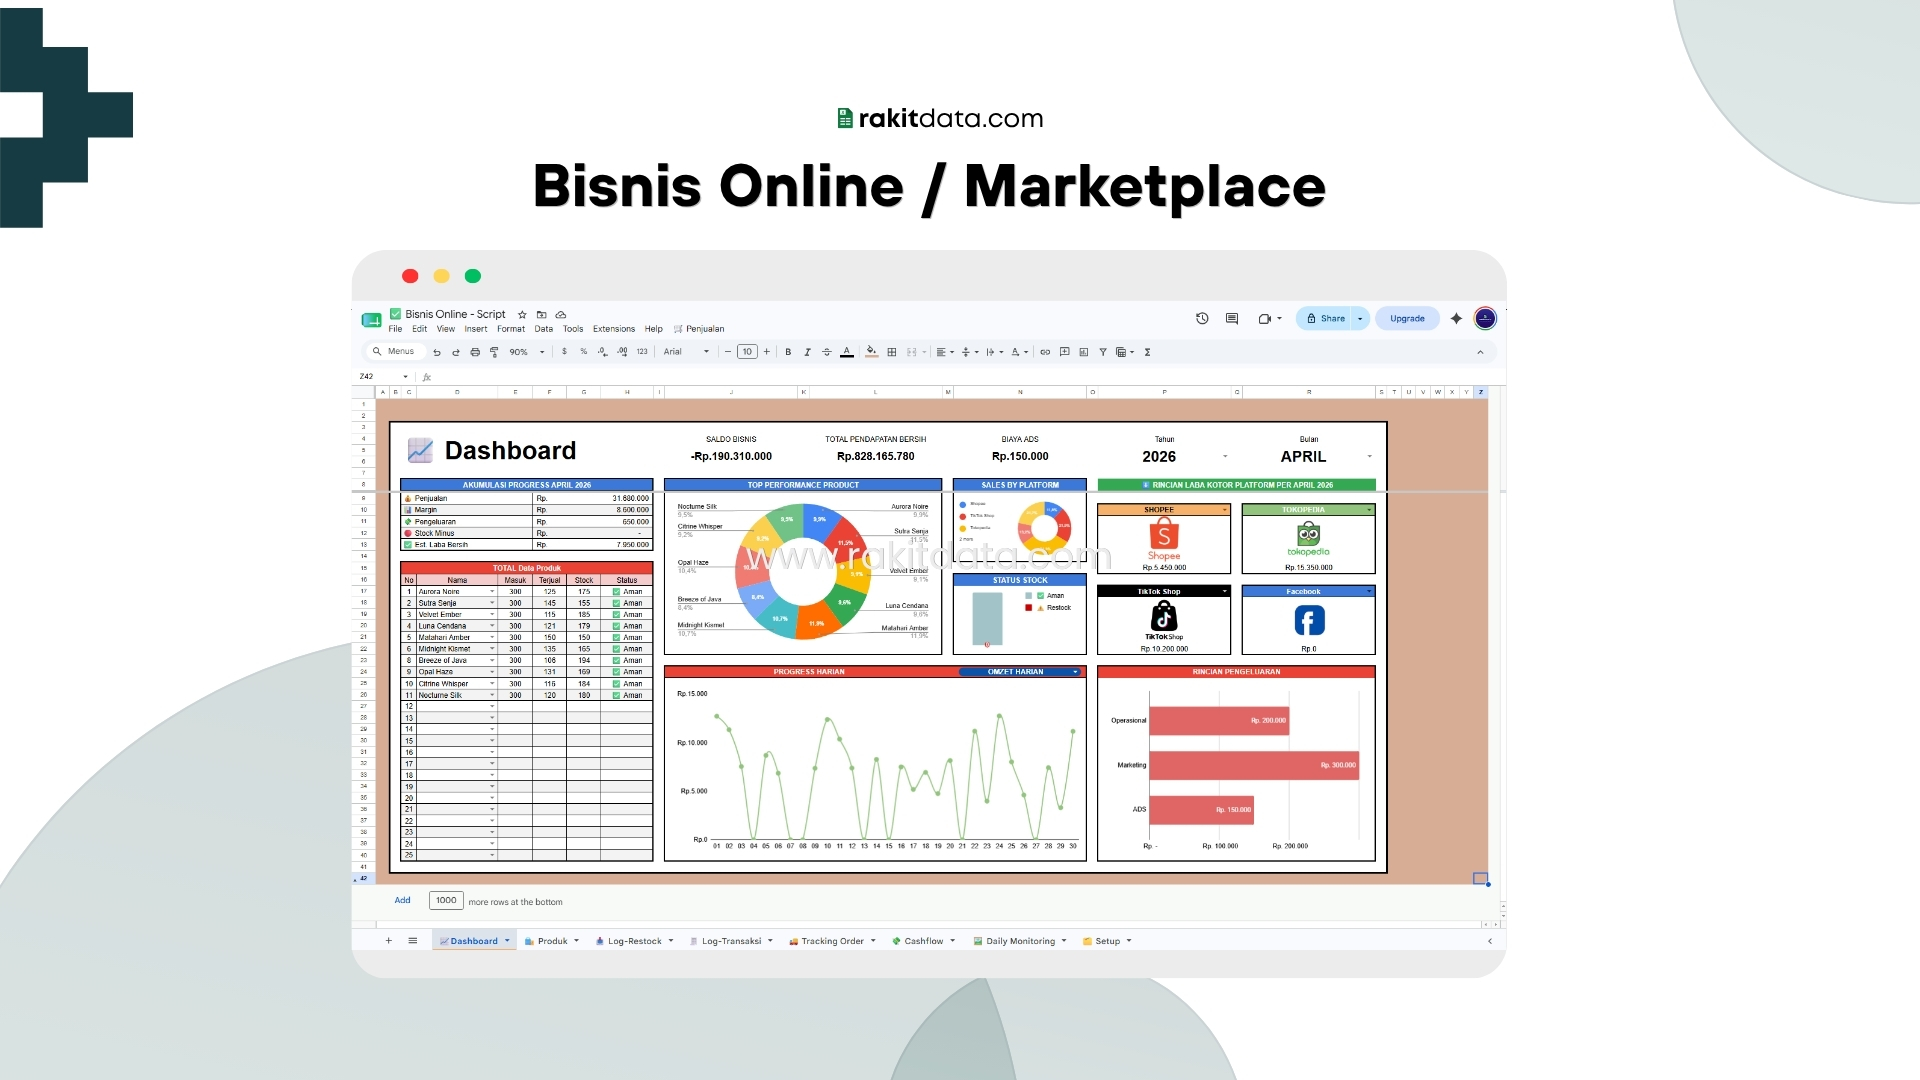Open the Bulan APRIL dropdown arrow

1369,457
